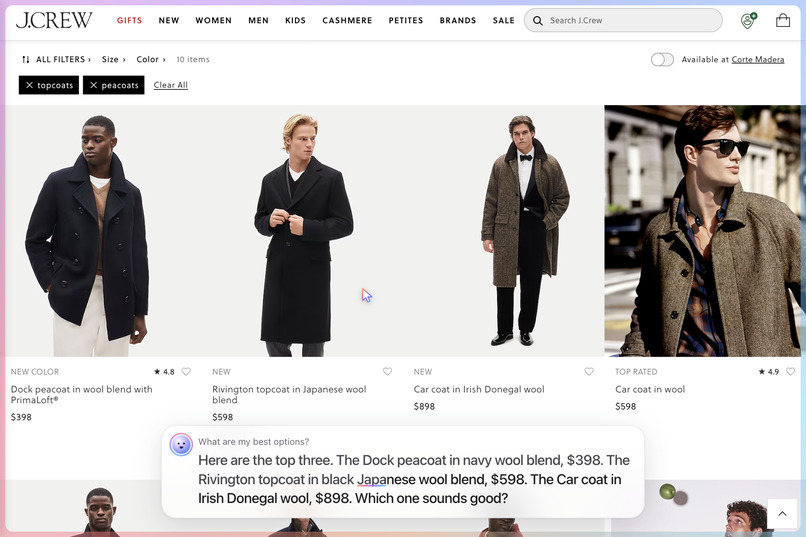Open the Petites menu
Viewport: 806px width, 537px height.
406,21
